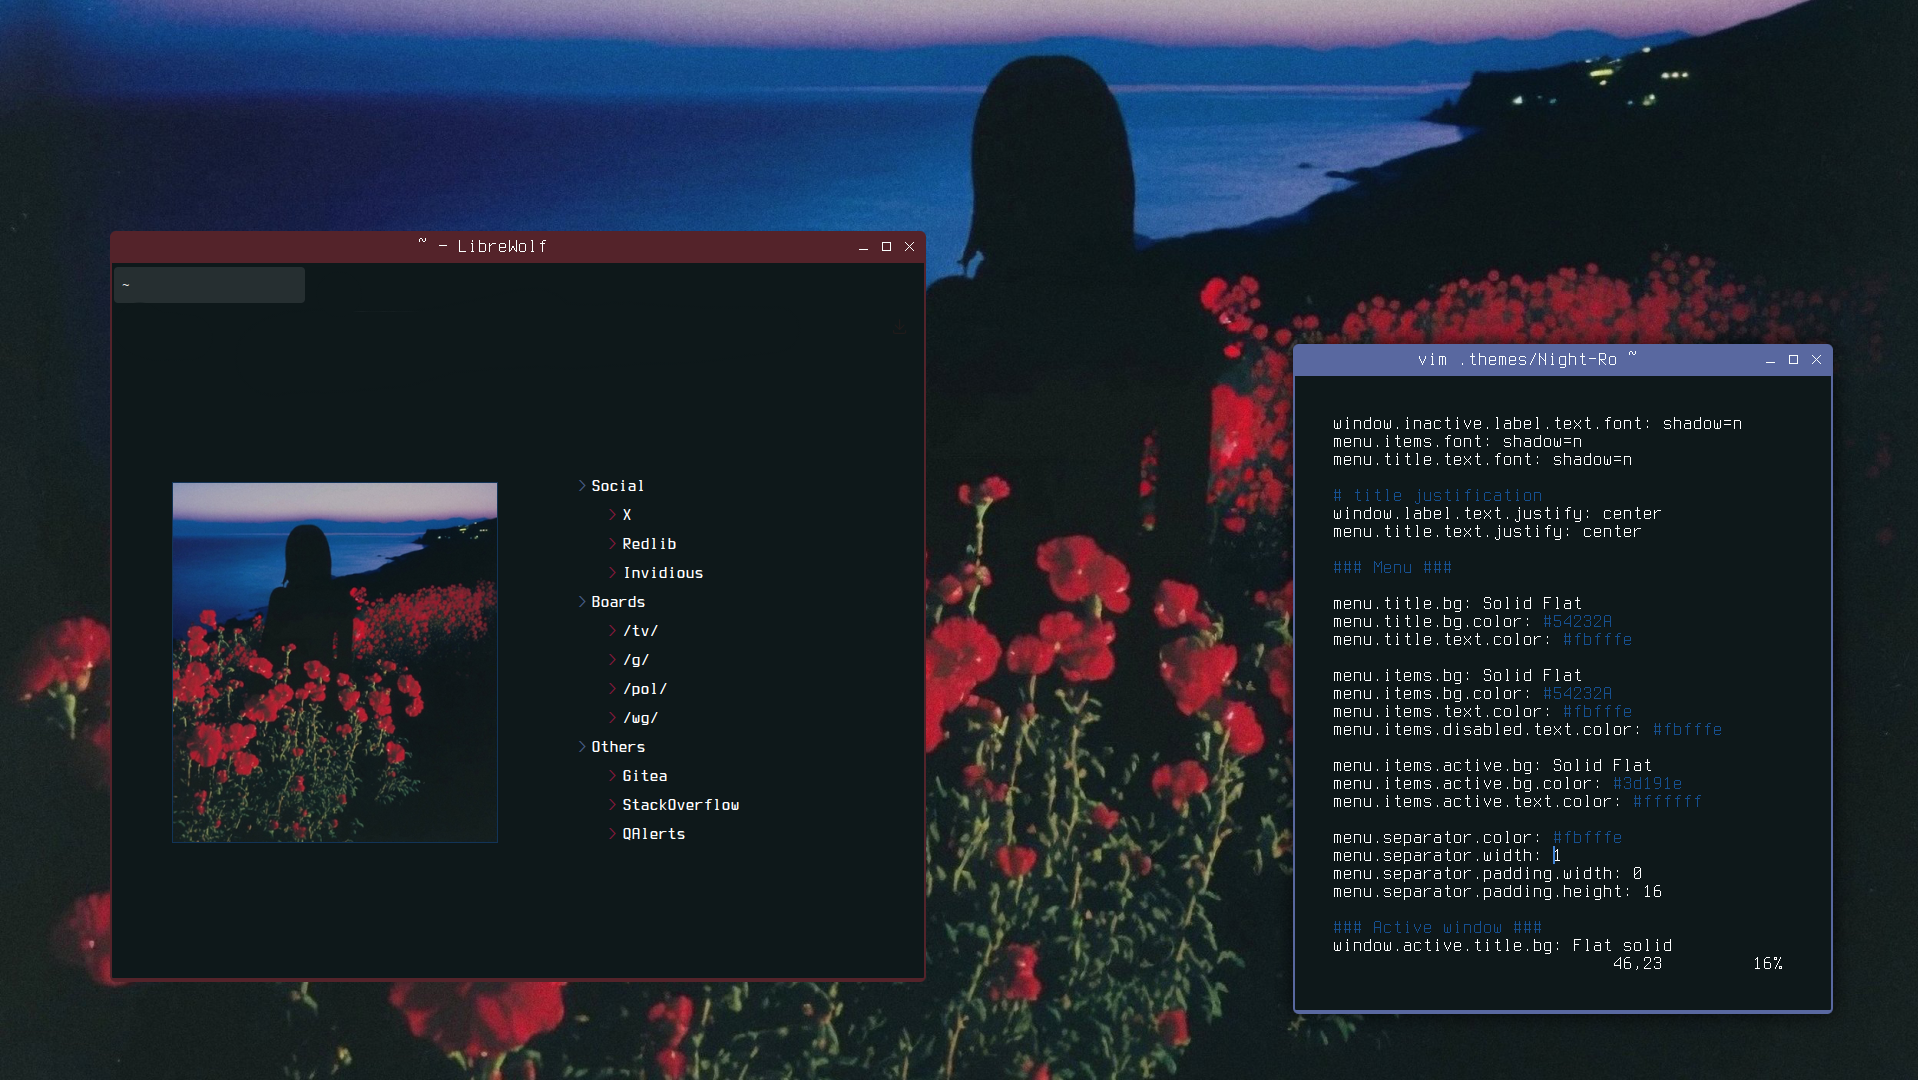Click #fbfffe on menu.separator.color line

(1587, 838)
